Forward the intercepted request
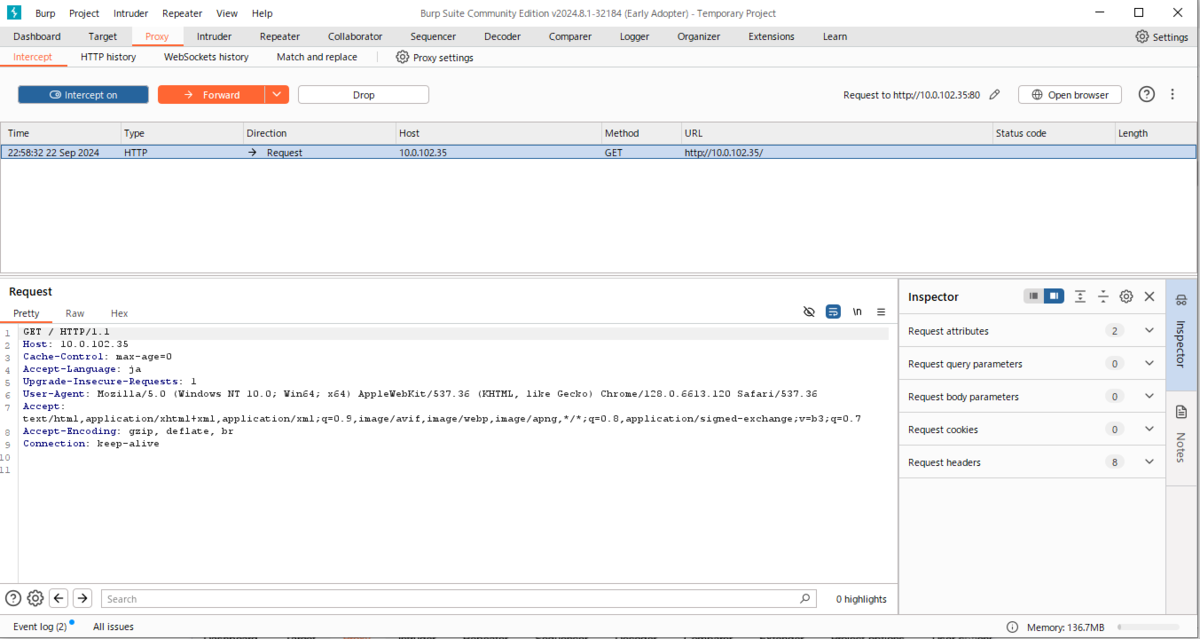Image resolution: width=1200 pixels, height=639 pixels. click(x=212, y=95)
